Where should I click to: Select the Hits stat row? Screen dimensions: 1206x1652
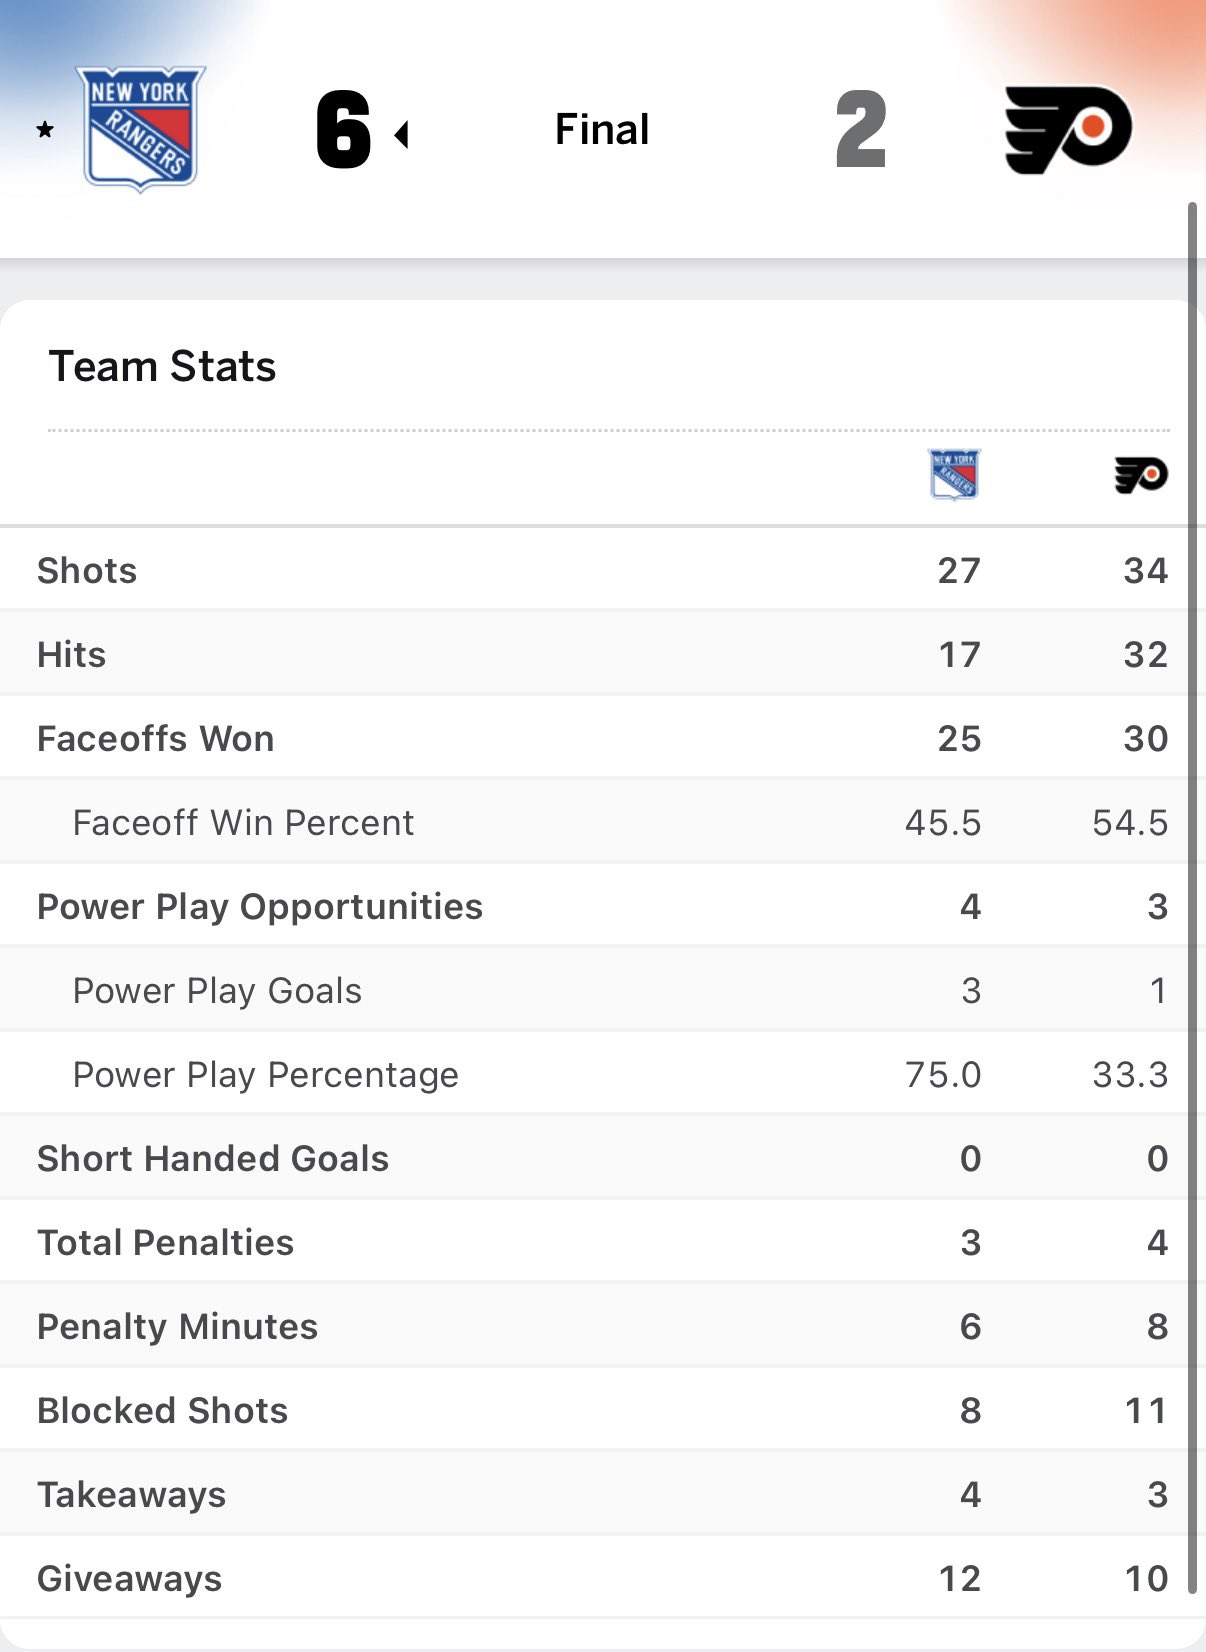600,654
